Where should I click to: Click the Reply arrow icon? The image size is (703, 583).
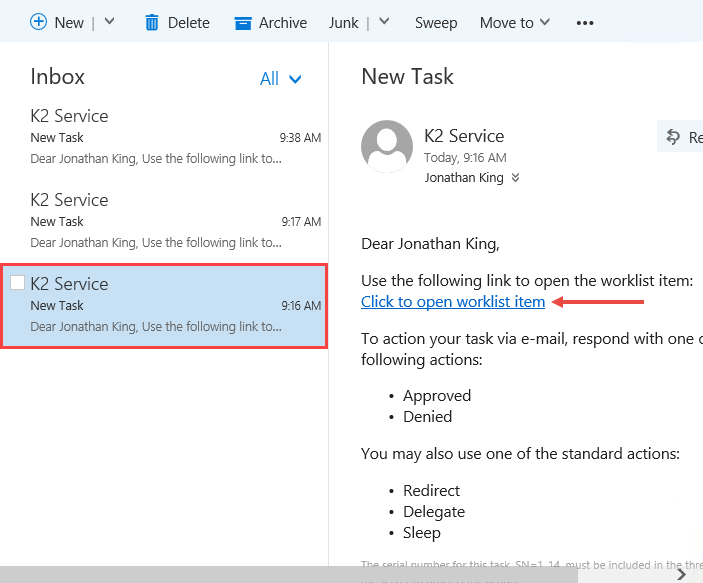tap(673, 137)
